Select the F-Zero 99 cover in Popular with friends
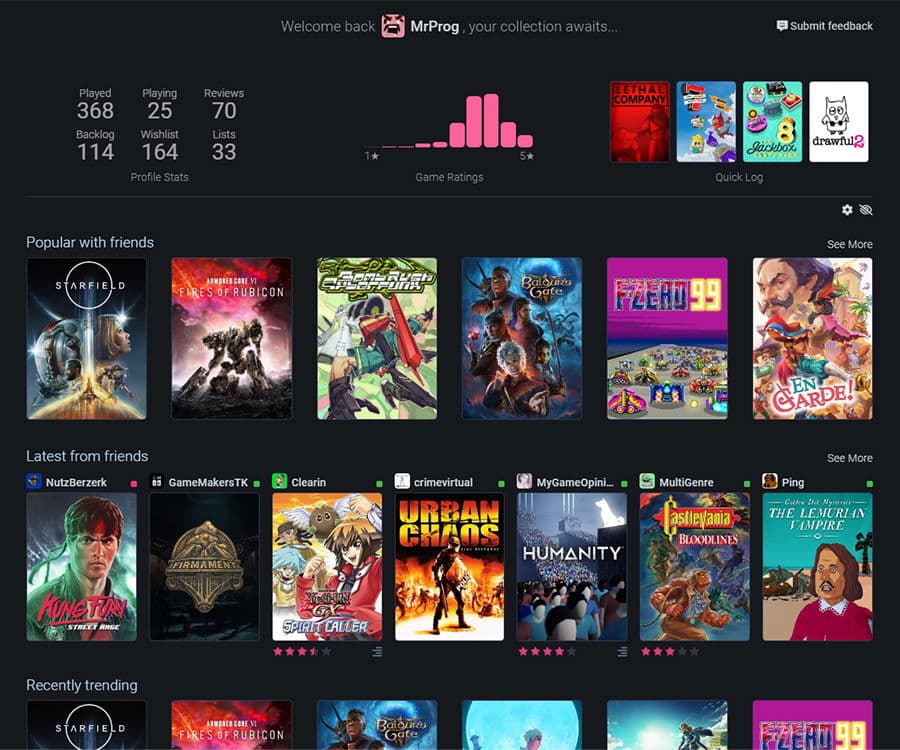Screen dimensions: 900x750 (667, 339)
